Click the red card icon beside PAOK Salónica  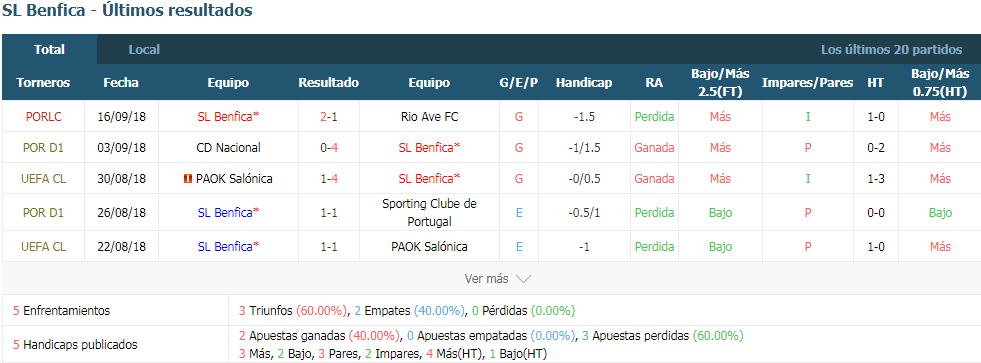pos(187,179)
